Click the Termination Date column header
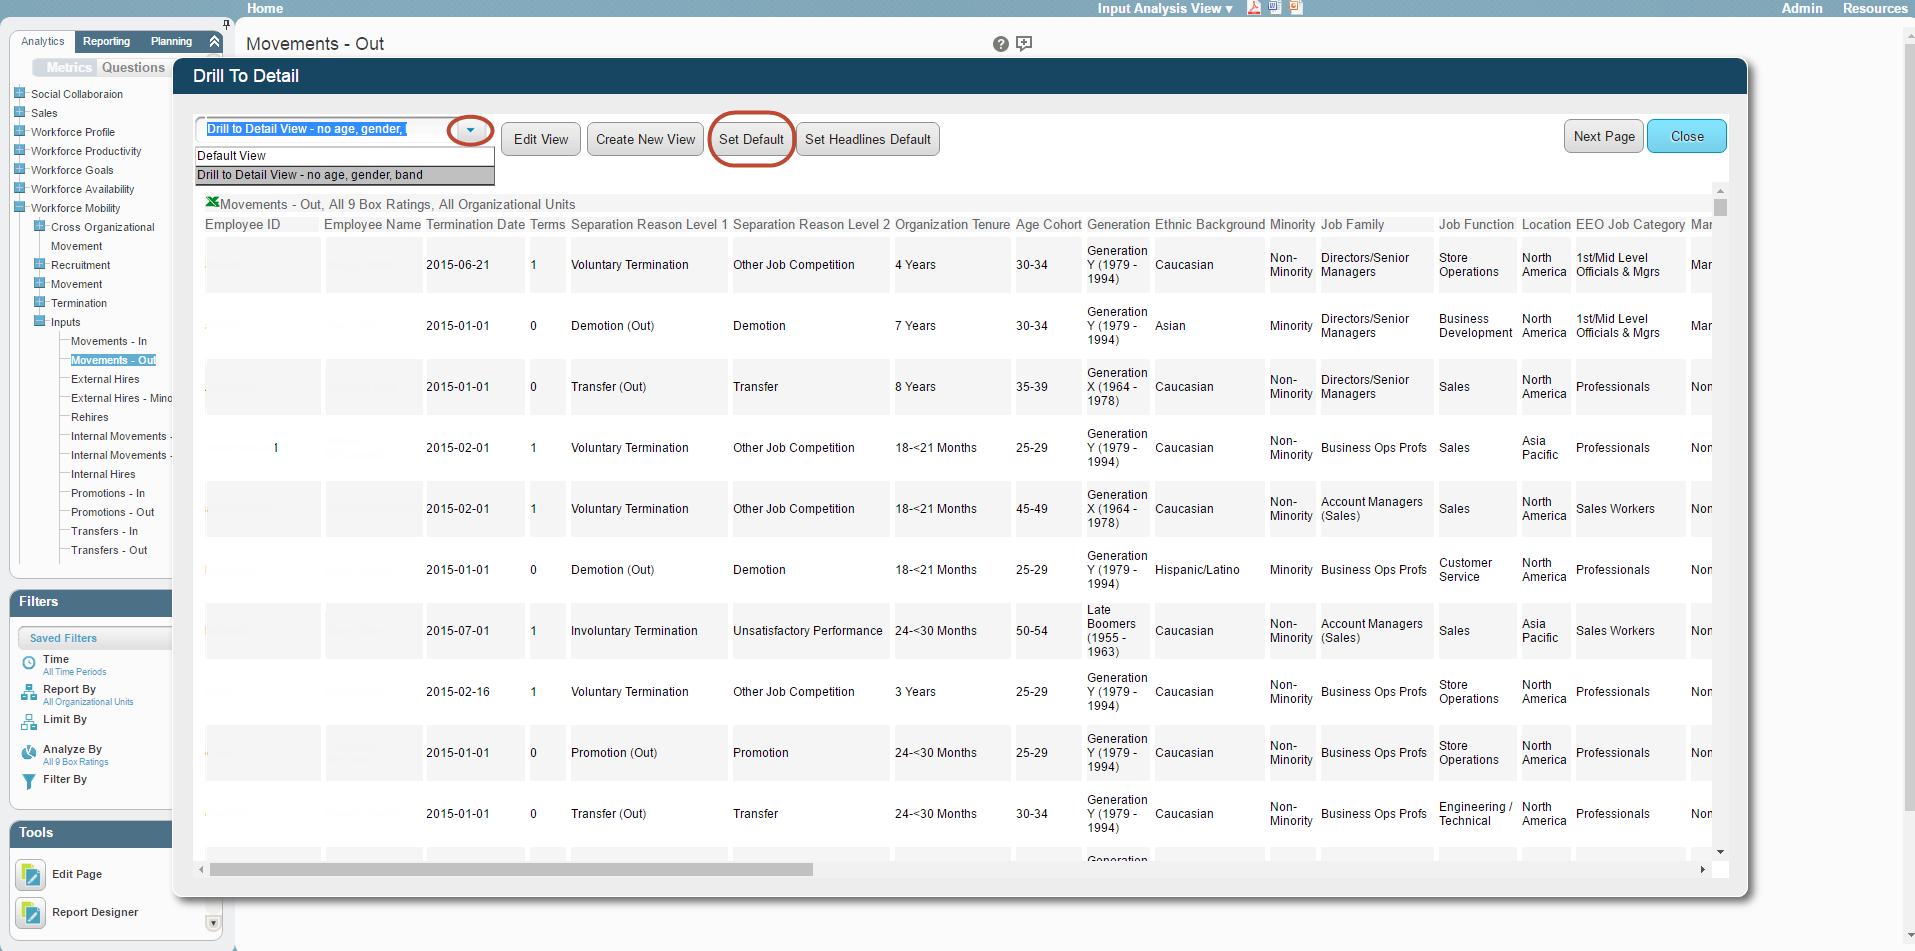 pyautogui.click(x=475, y=224)
